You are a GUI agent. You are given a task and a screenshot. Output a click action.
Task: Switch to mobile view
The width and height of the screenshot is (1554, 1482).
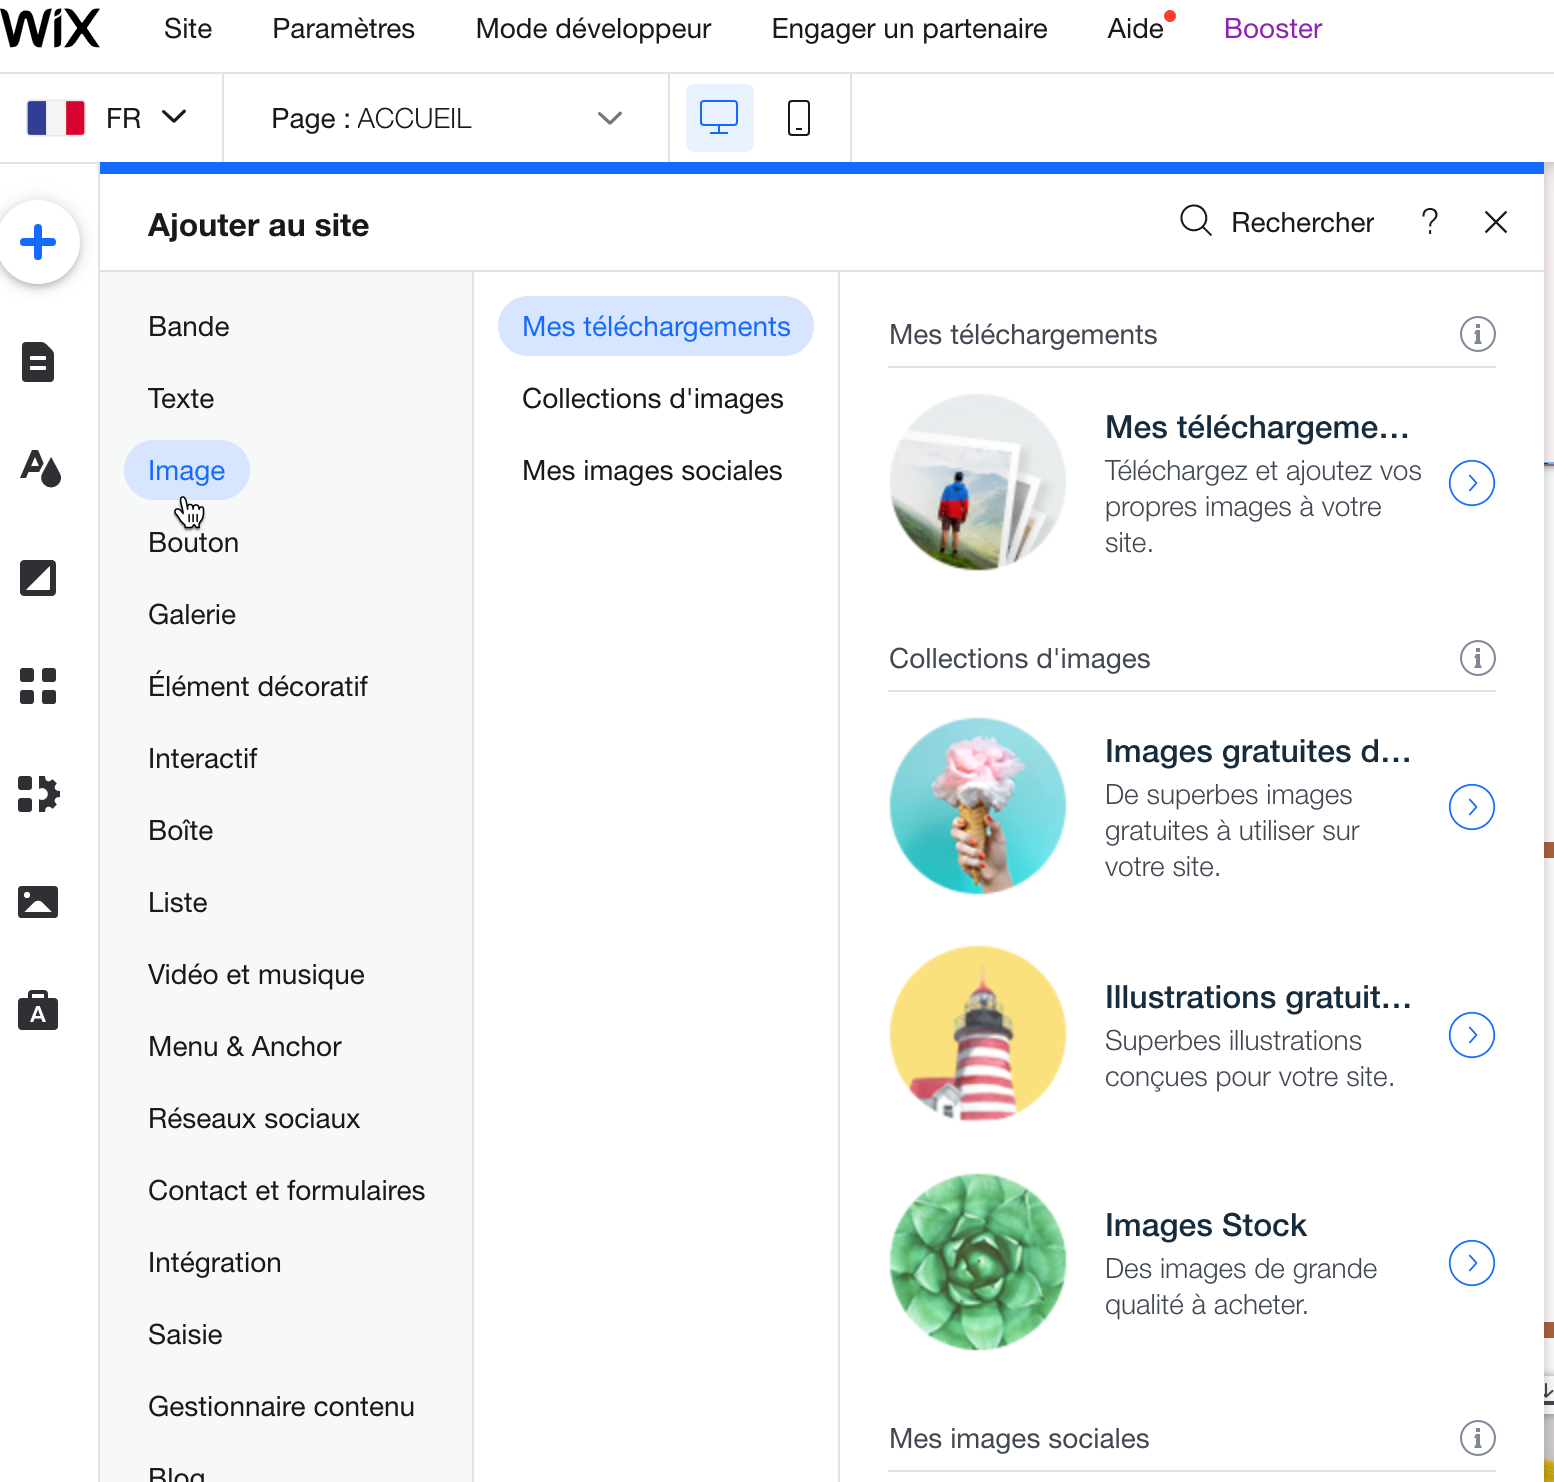[798, 118]
